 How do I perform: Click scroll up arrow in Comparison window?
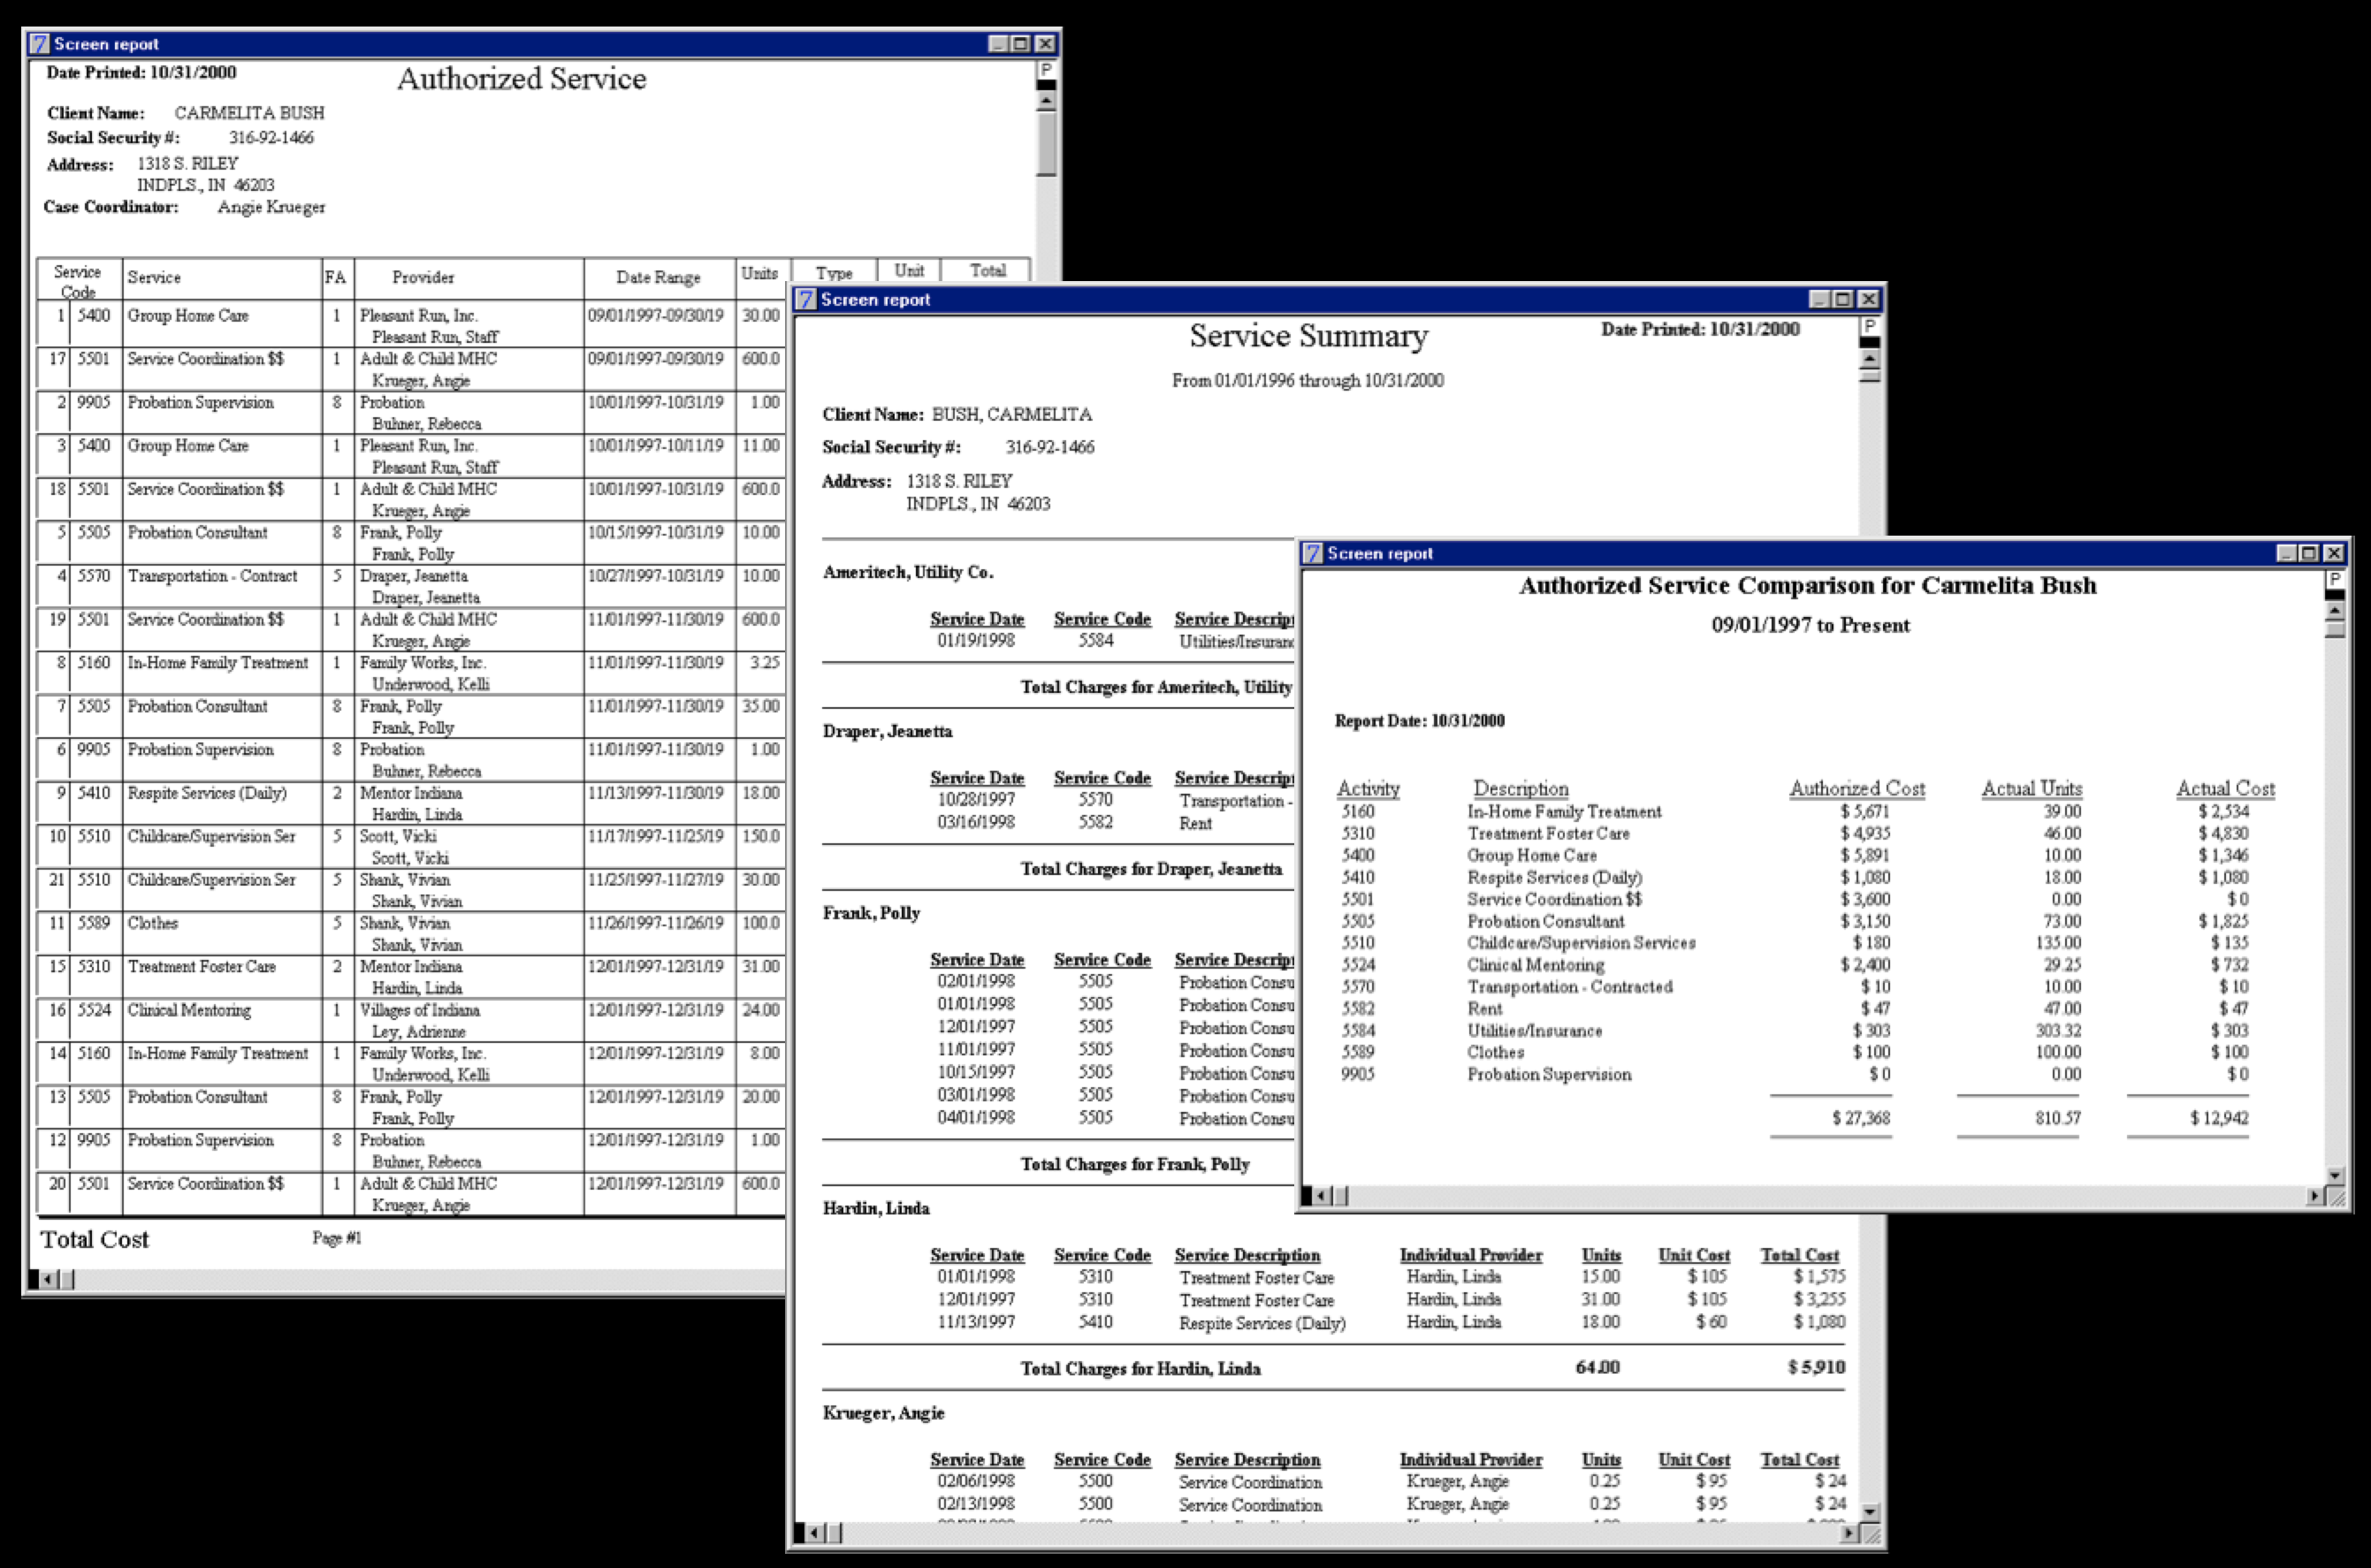2335,611
